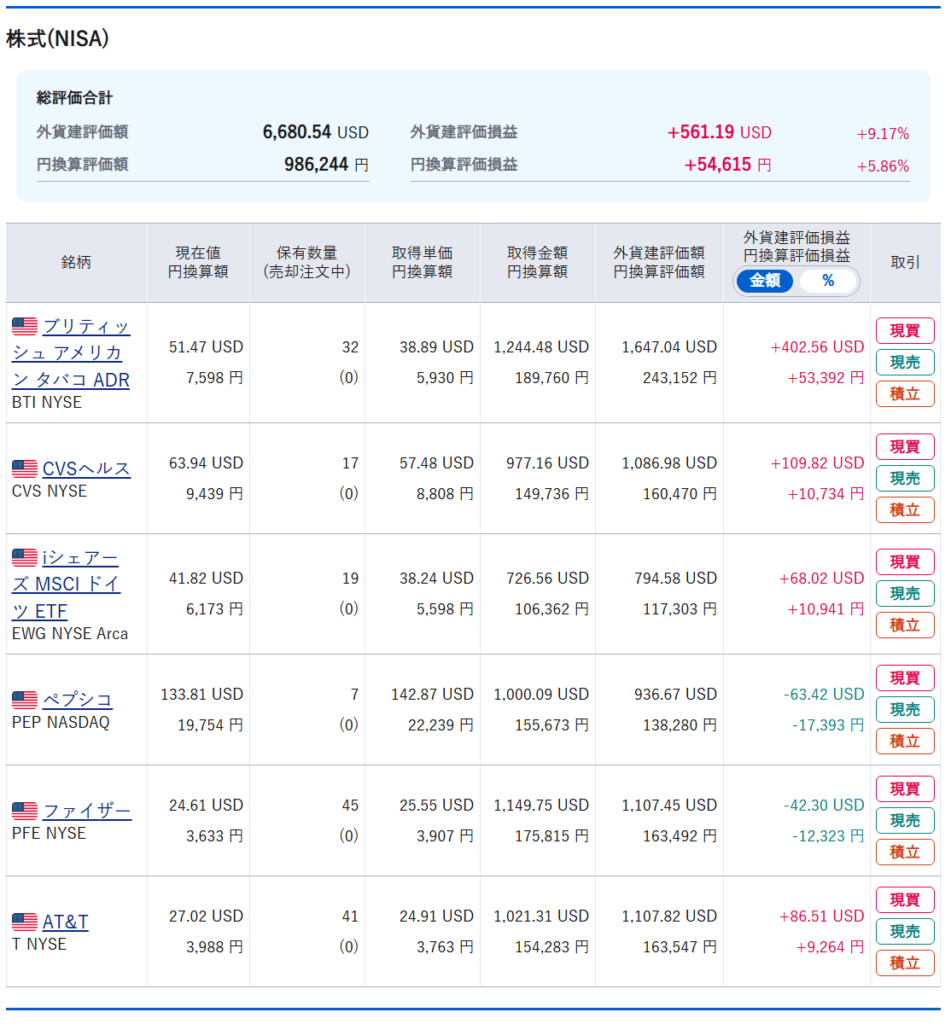The image size is (951, 1024).
Task: Click 積立 button for AT&T row
Action: (905, 963)
